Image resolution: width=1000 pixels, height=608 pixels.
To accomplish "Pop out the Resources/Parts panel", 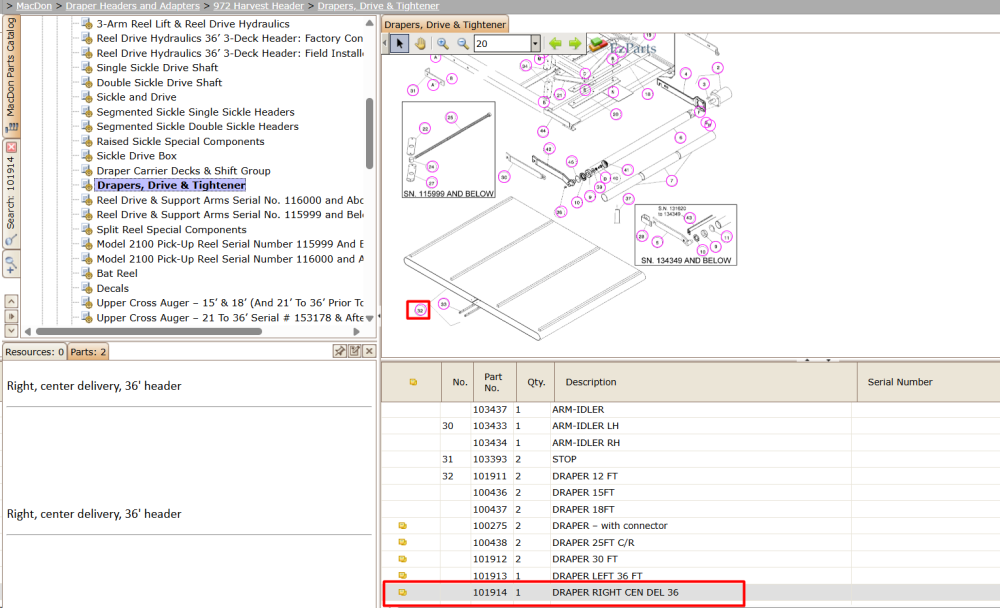I will click(355, 351).
